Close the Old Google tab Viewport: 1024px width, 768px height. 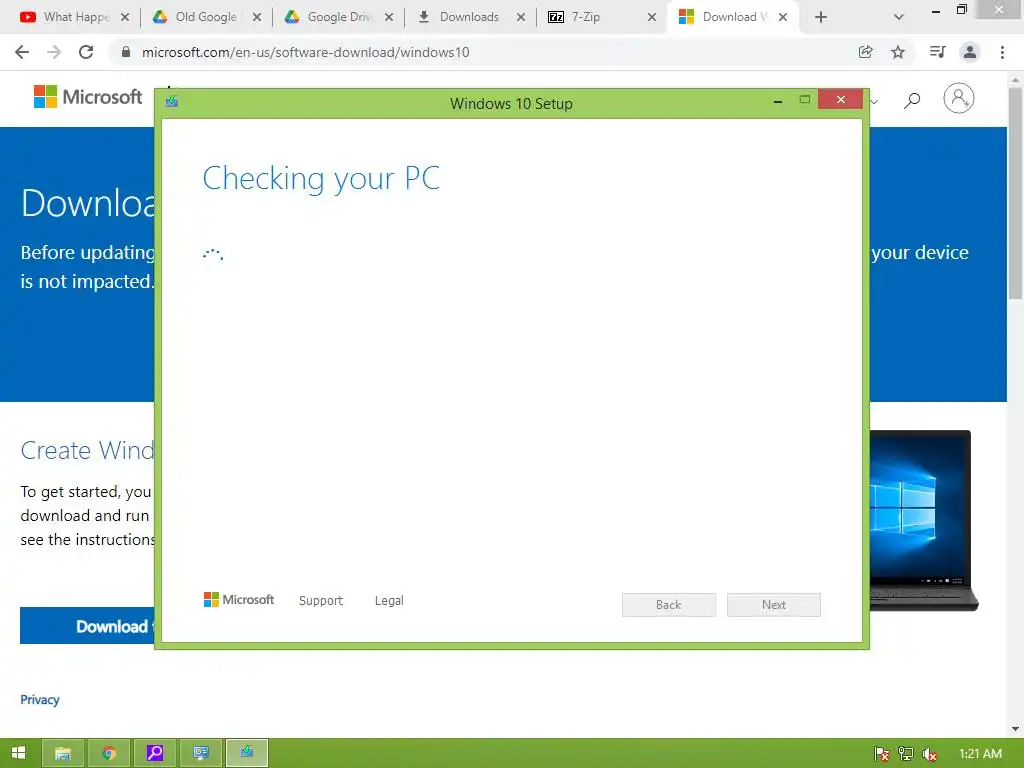pos(257,17)
